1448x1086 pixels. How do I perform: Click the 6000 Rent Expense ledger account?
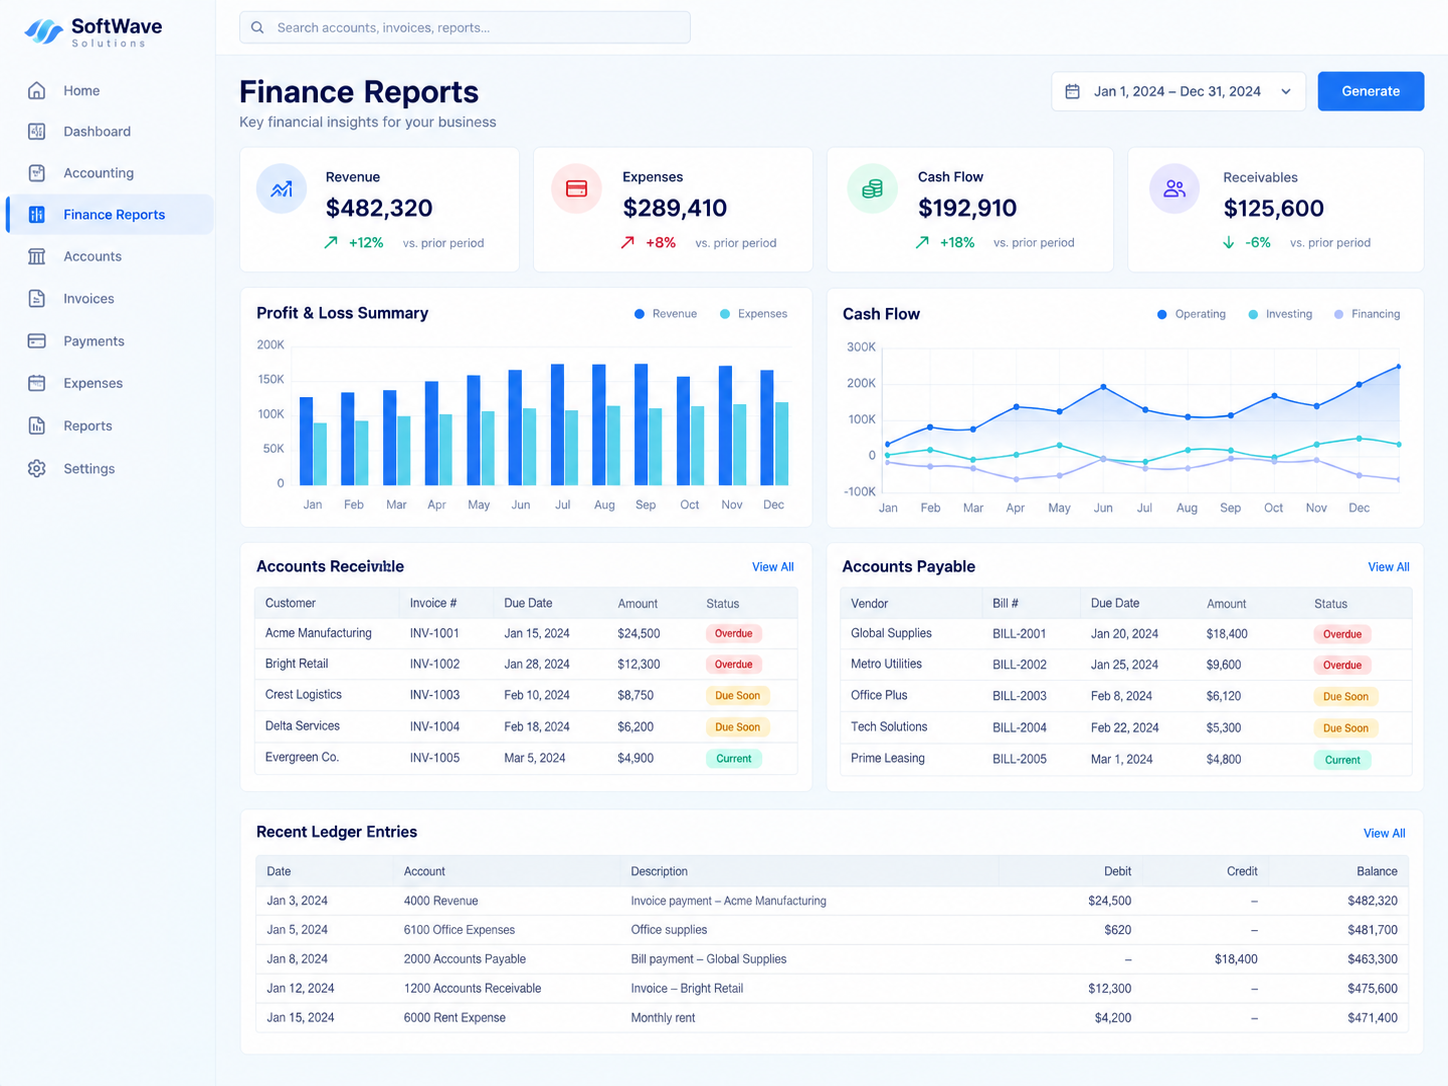pos(455,1018)
